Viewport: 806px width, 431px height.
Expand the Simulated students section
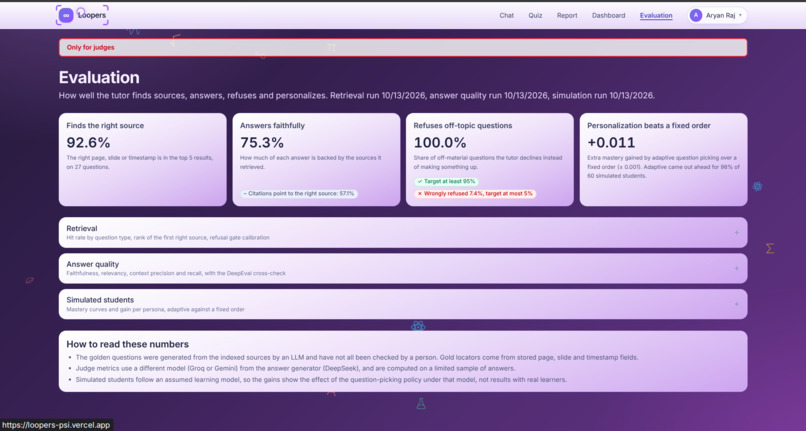click(x=402, y=304)
